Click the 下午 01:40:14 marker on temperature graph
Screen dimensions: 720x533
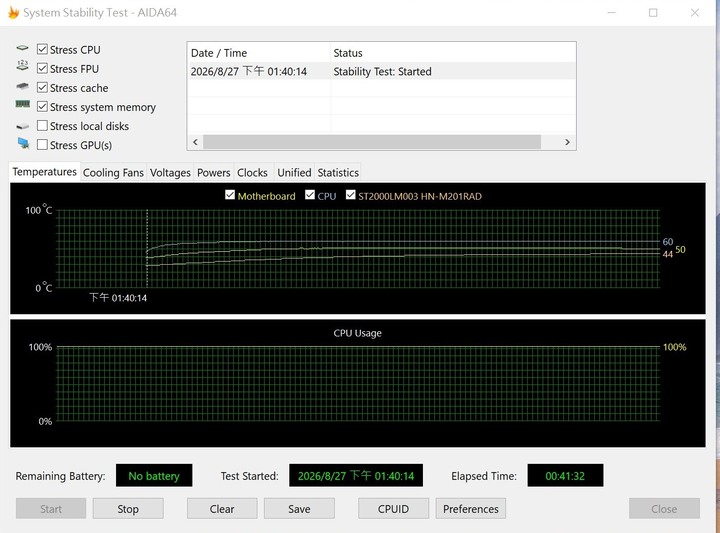point(118,298)
